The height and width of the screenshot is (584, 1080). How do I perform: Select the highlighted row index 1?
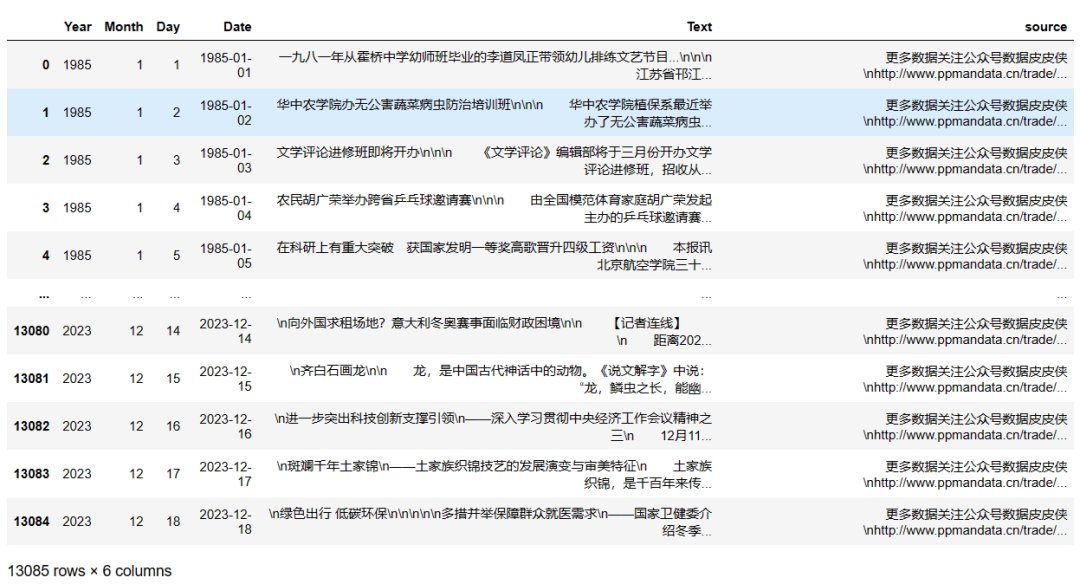pyautogui.click(x=45, y=112)
